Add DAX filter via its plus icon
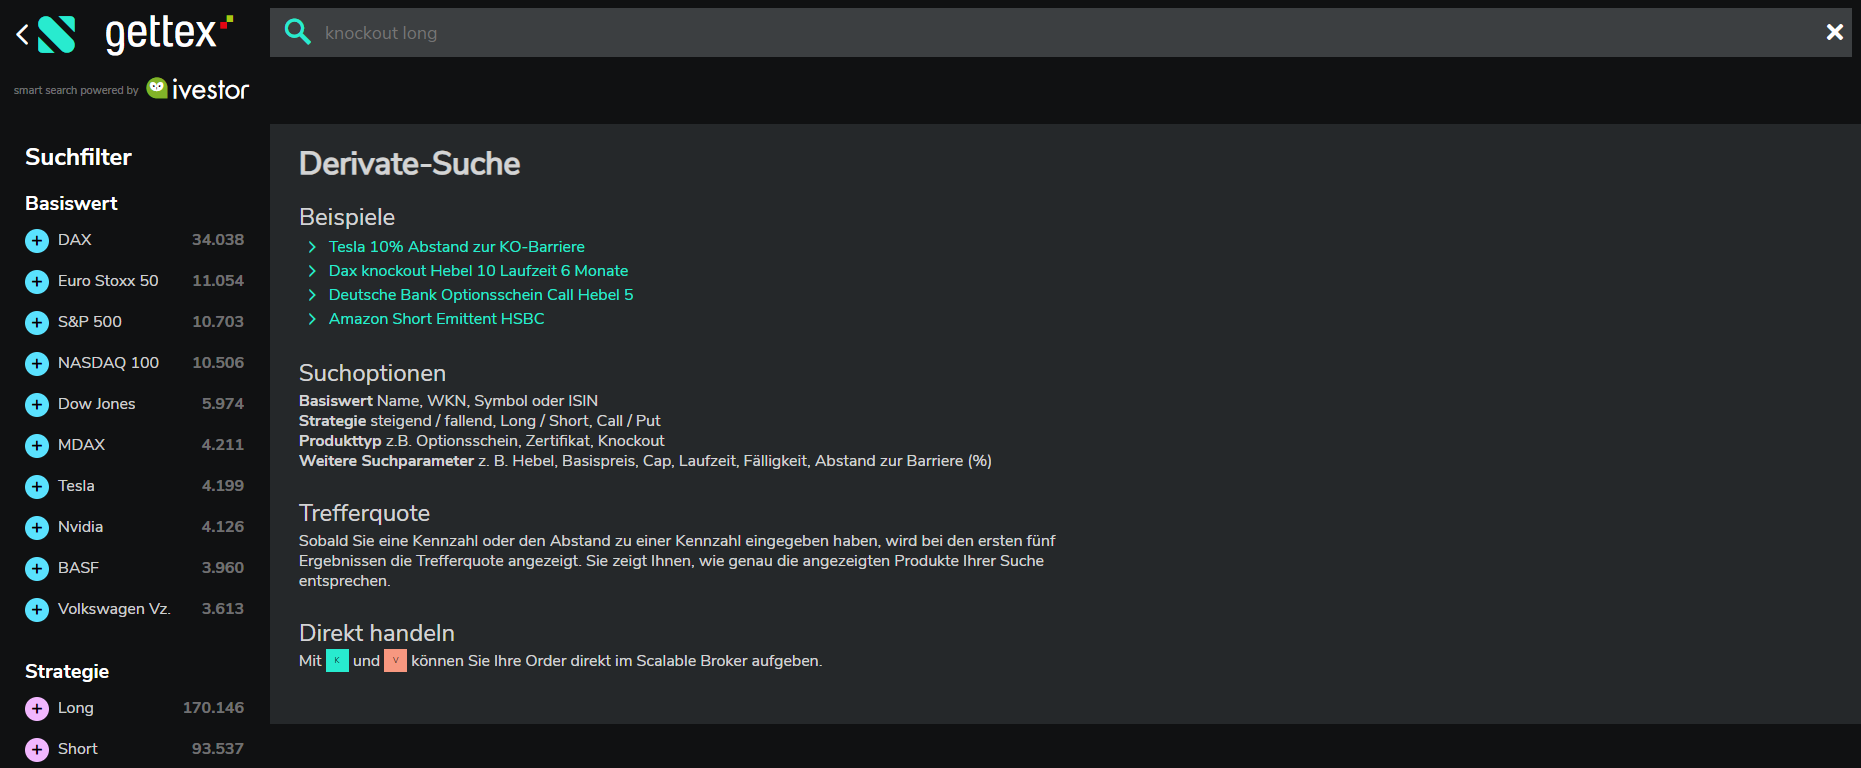The width and height of the screenshot is (1861, 768). (x=37, y=240)
